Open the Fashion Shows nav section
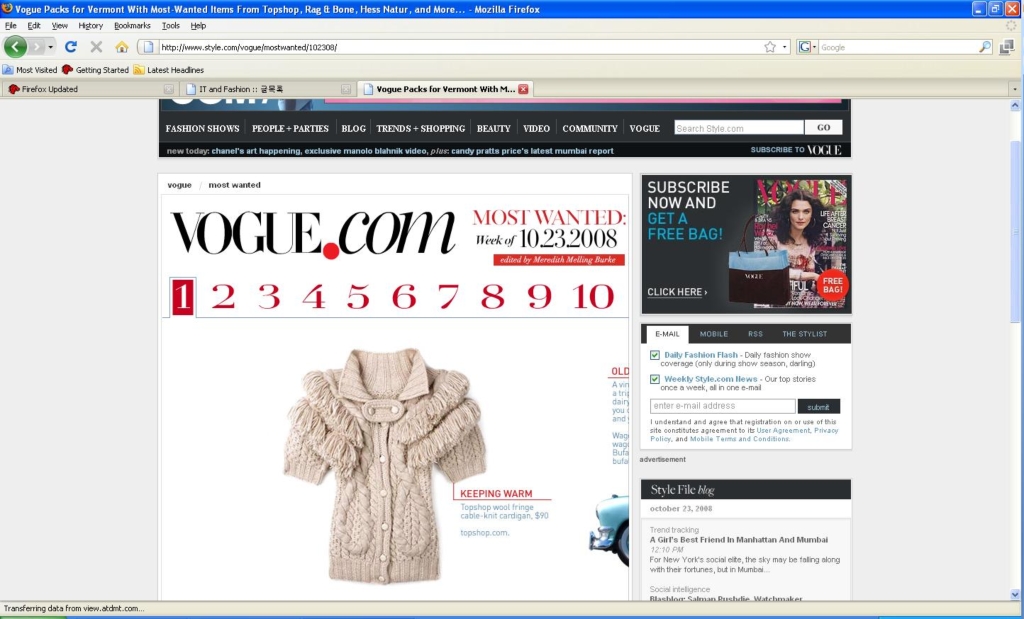The width and height of the screenshot is (1024, 619). coord(202,129)
